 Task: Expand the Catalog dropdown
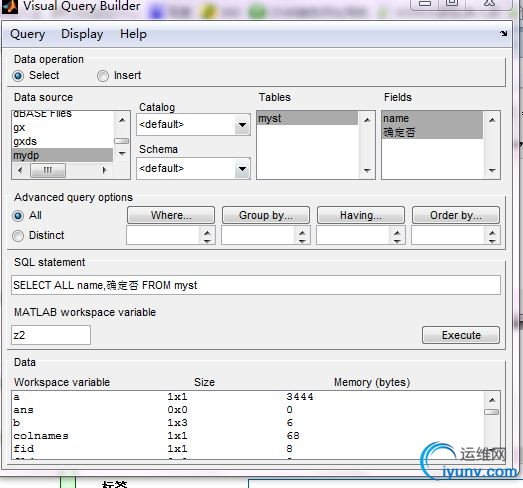[242, 125]
